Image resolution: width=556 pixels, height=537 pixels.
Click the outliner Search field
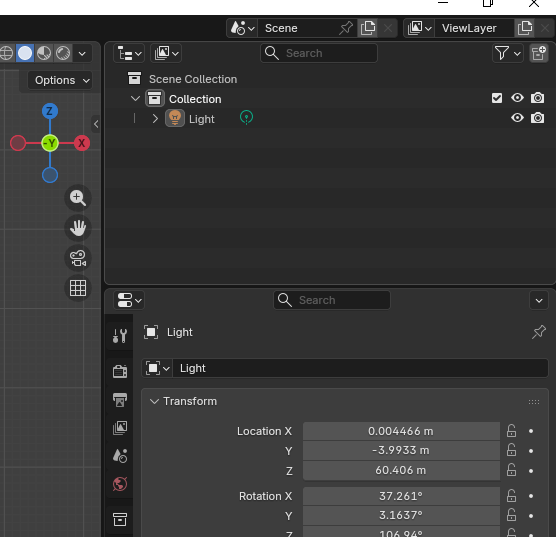point(319,53)
